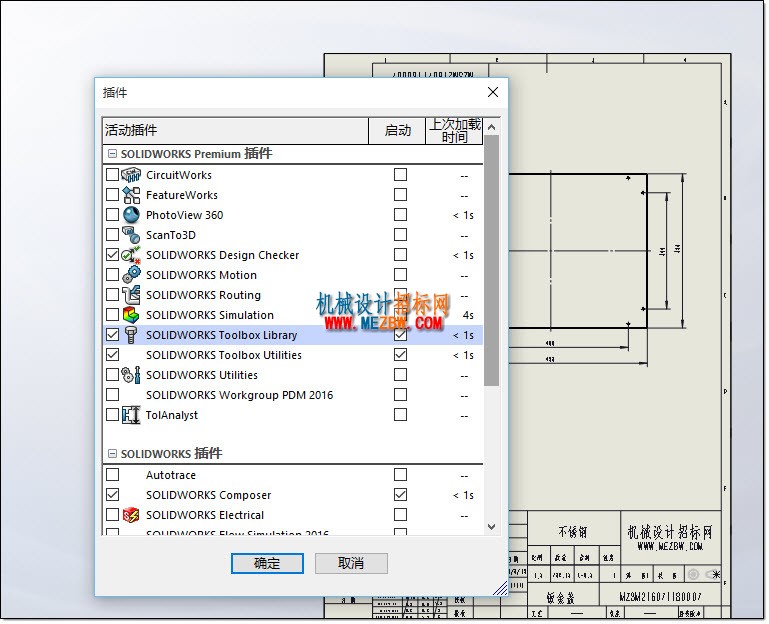769x624 pixels.
Task: Tick PhotoView 360 startup checkbox
Action: 400,215
